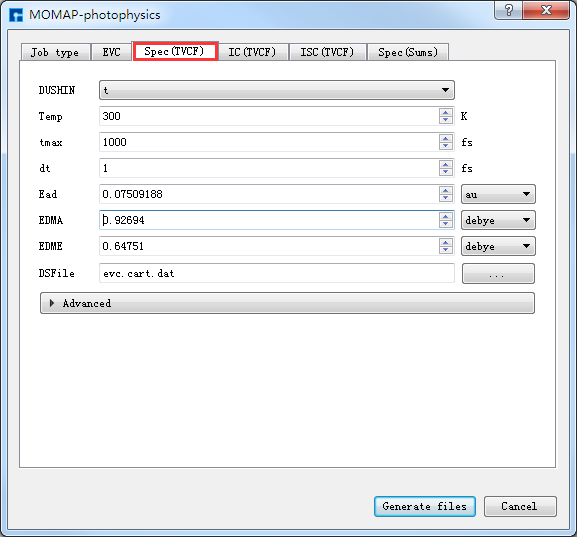Increase tmax with up arrow
The width and height of the screenshot is (577, 537).
[x=446, y=138]
